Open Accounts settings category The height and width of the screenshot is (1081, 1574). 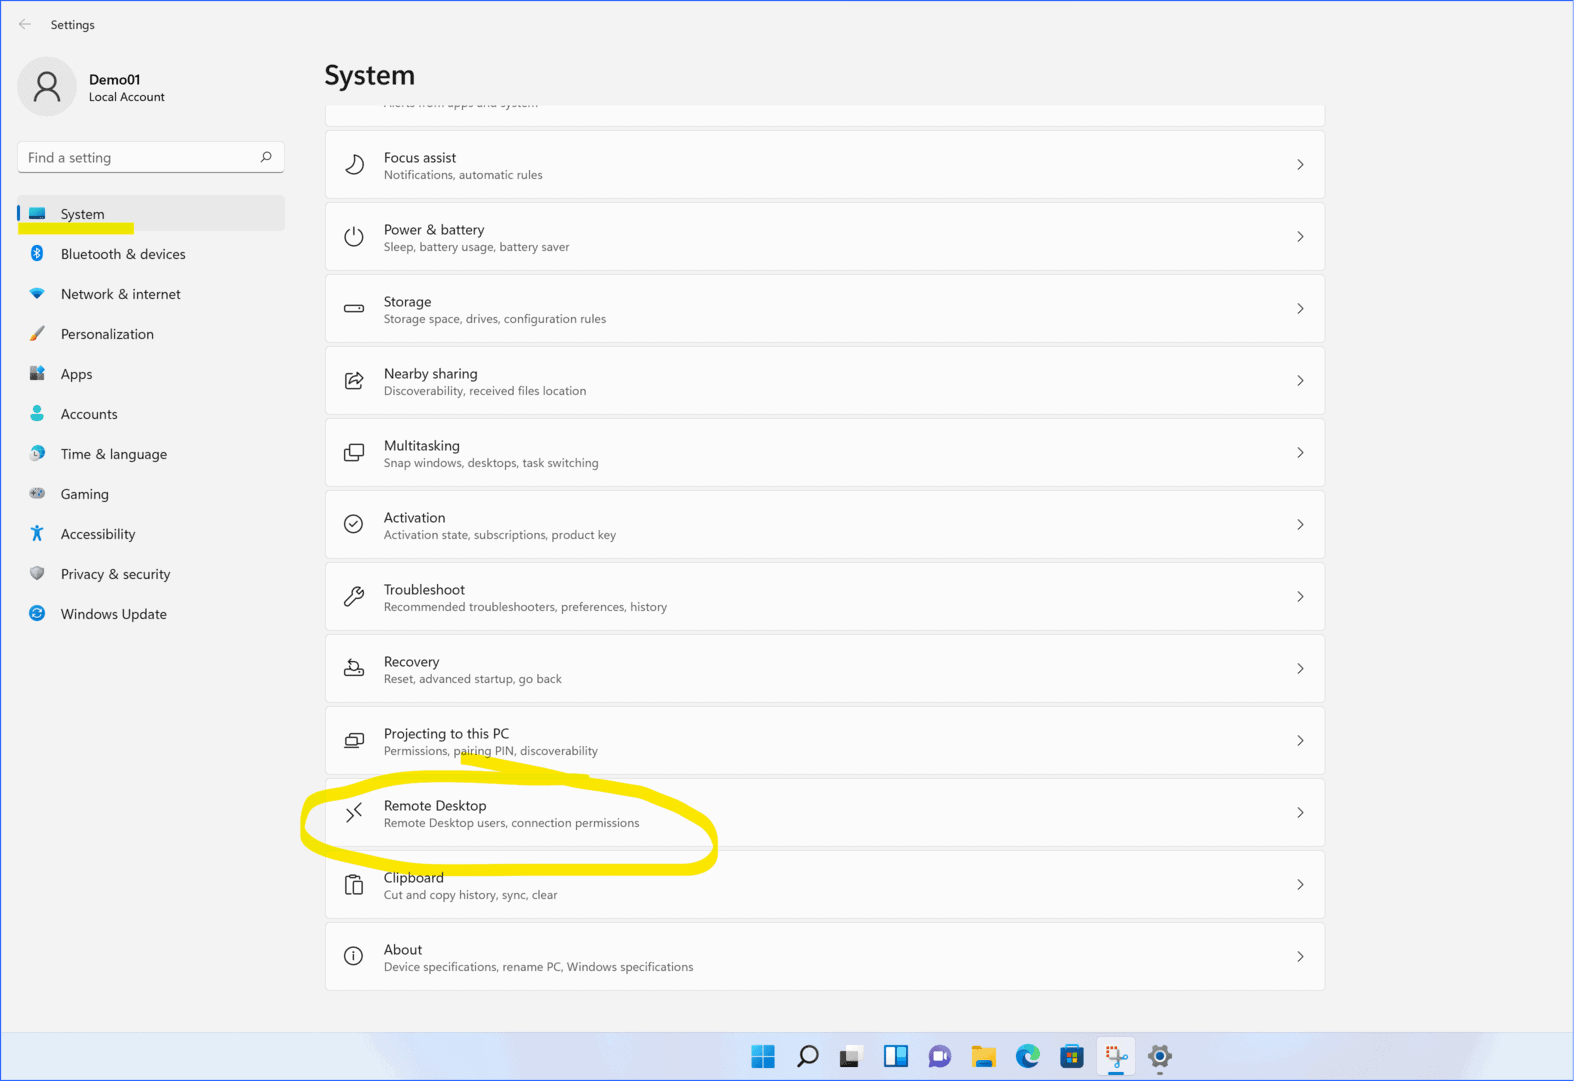tap(151, 414)
